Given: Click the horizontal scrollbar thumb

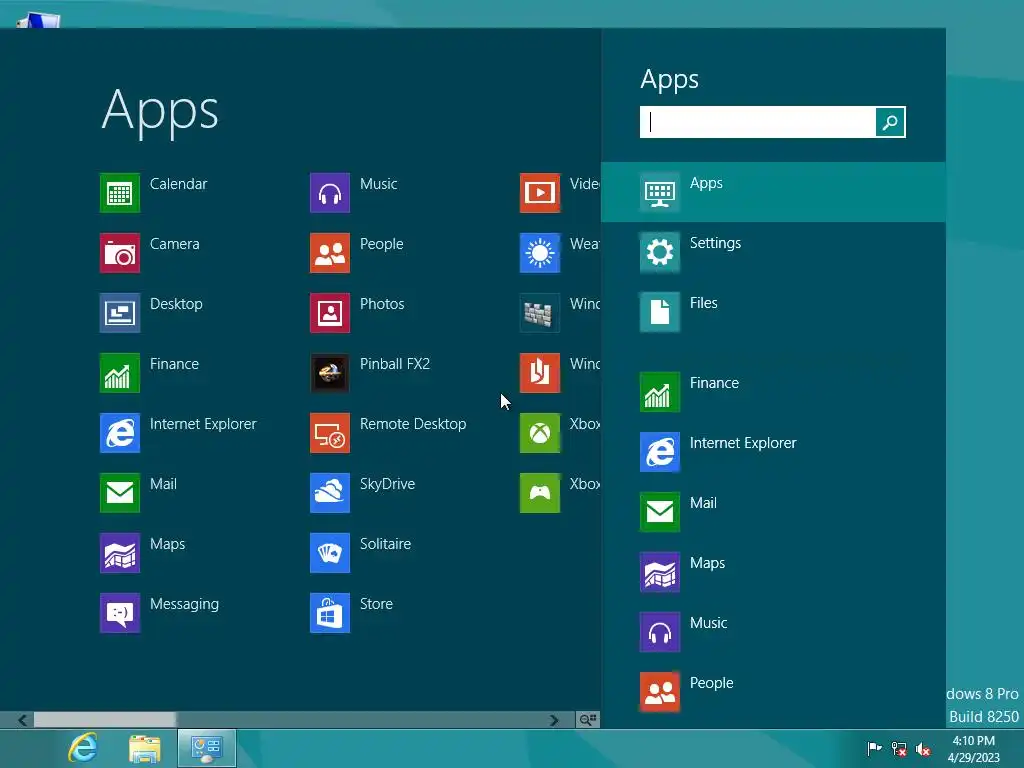Looking at the screenshot, I should 105,720.
